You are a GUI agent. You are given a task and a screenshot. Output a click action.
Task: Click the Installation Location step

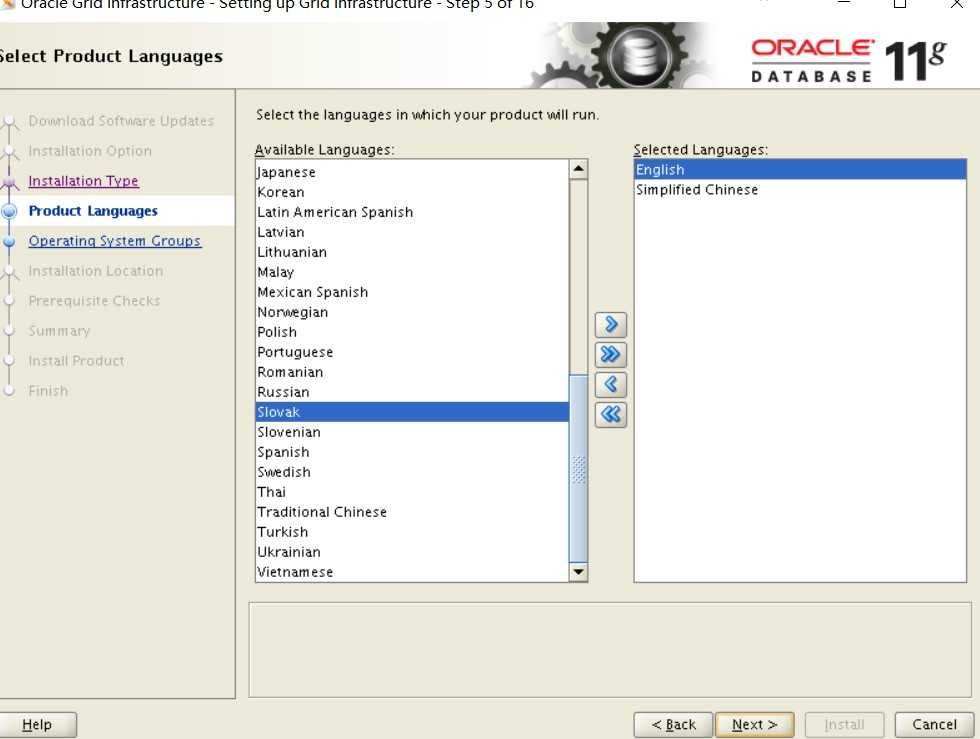pos(96,271)
